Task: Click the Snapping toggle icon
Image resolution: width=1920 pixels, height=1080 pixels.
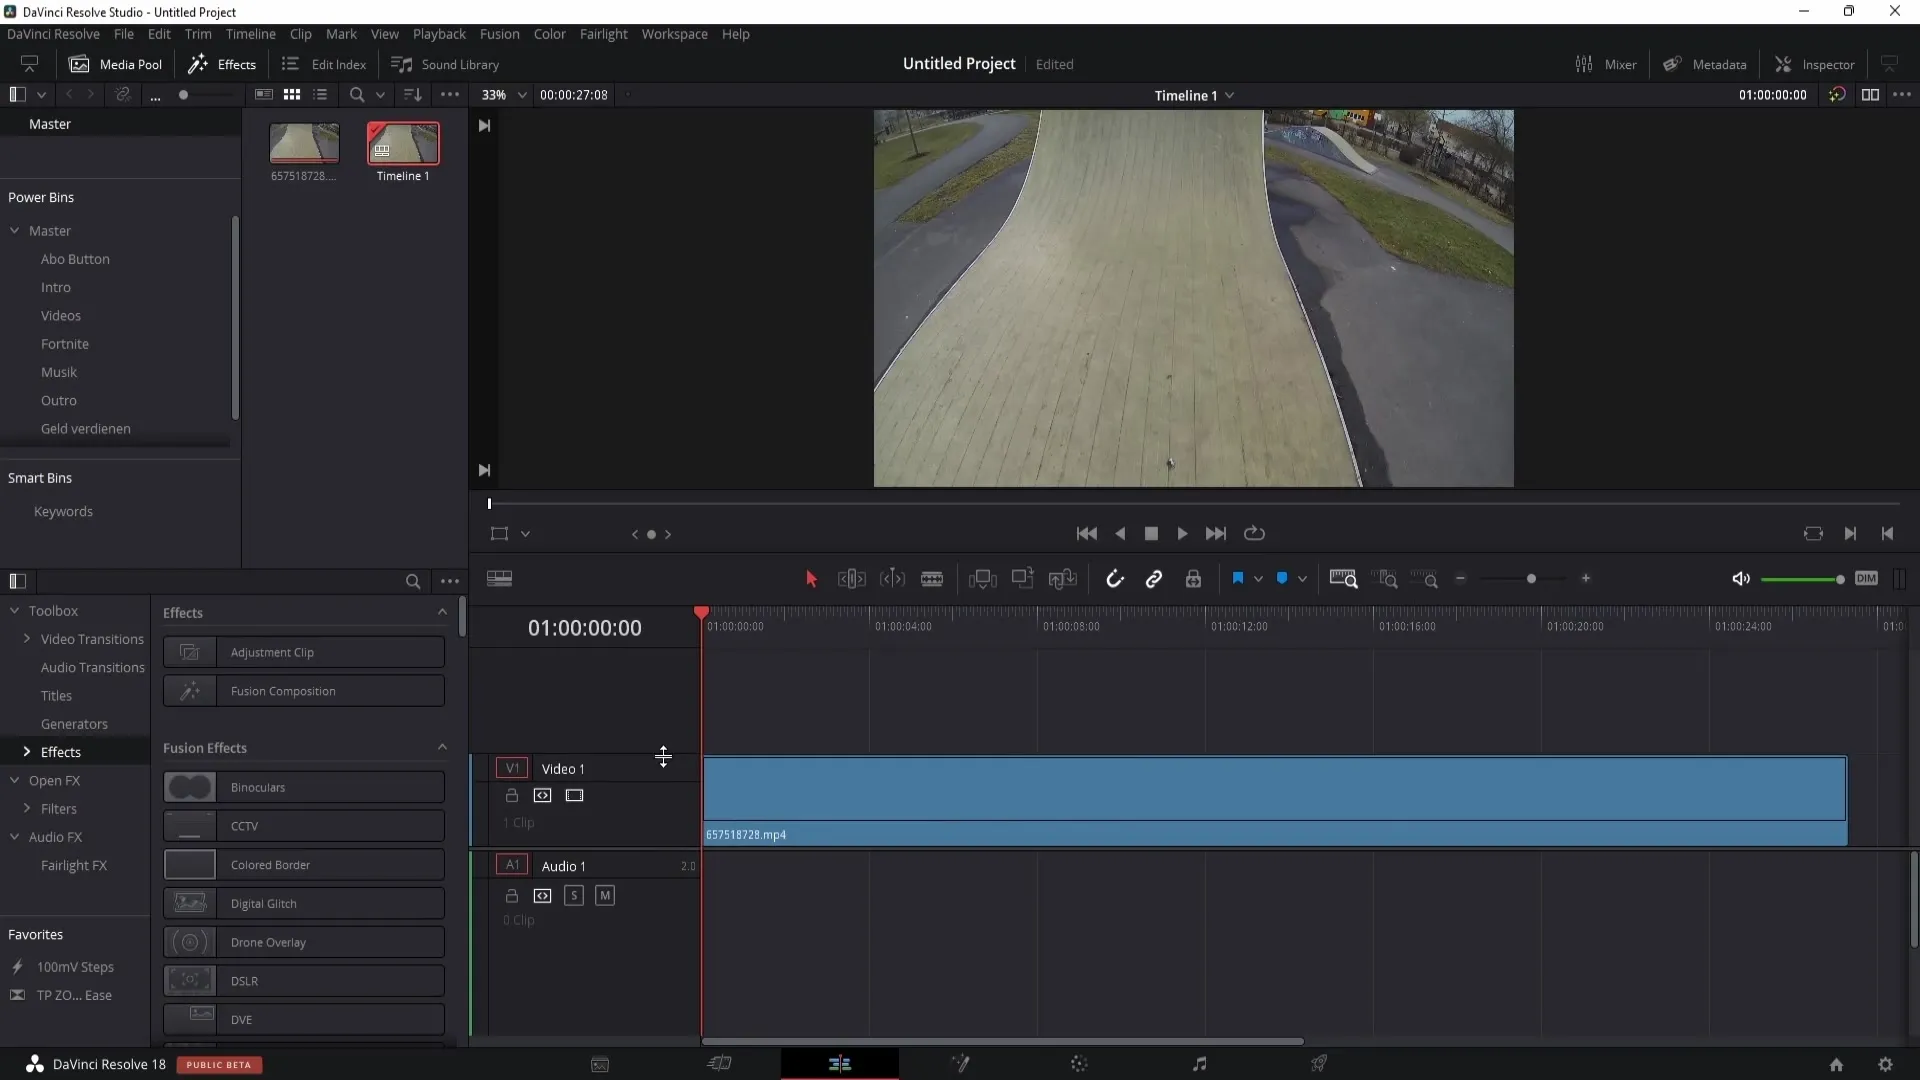Action: point(1114,580)
